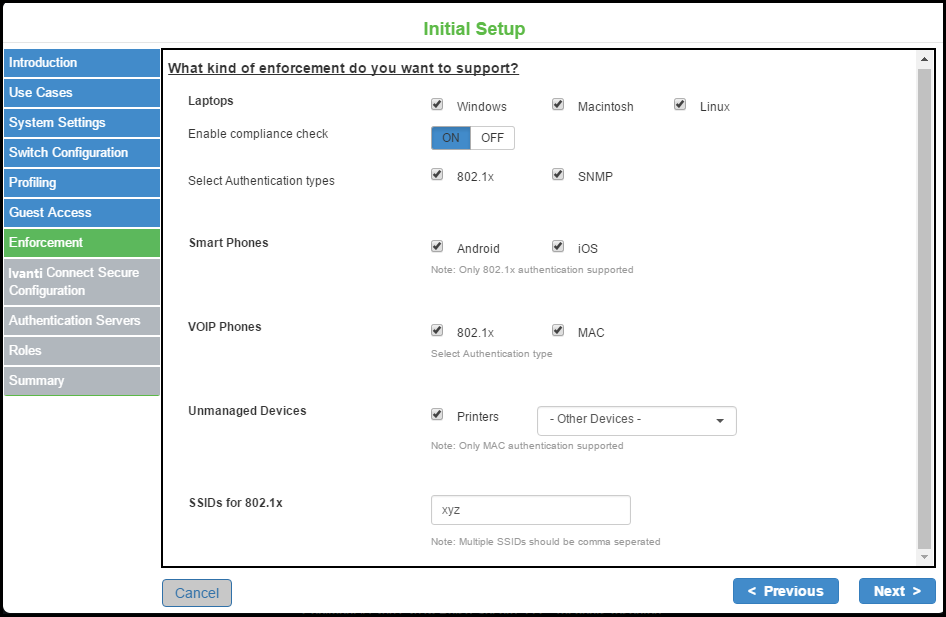Uncheck the Linux checkbox

(680, 104)
